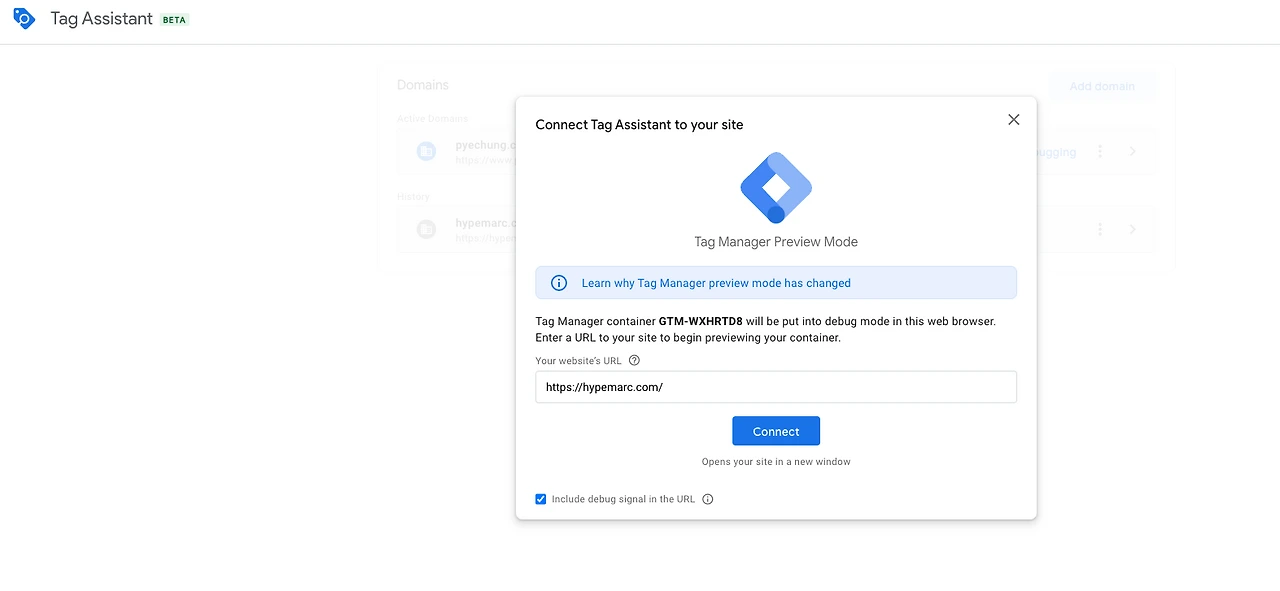This screenshot has width=1280, height=591.
Task: Click the pyechung domain icon
Action: click(427, 152)
